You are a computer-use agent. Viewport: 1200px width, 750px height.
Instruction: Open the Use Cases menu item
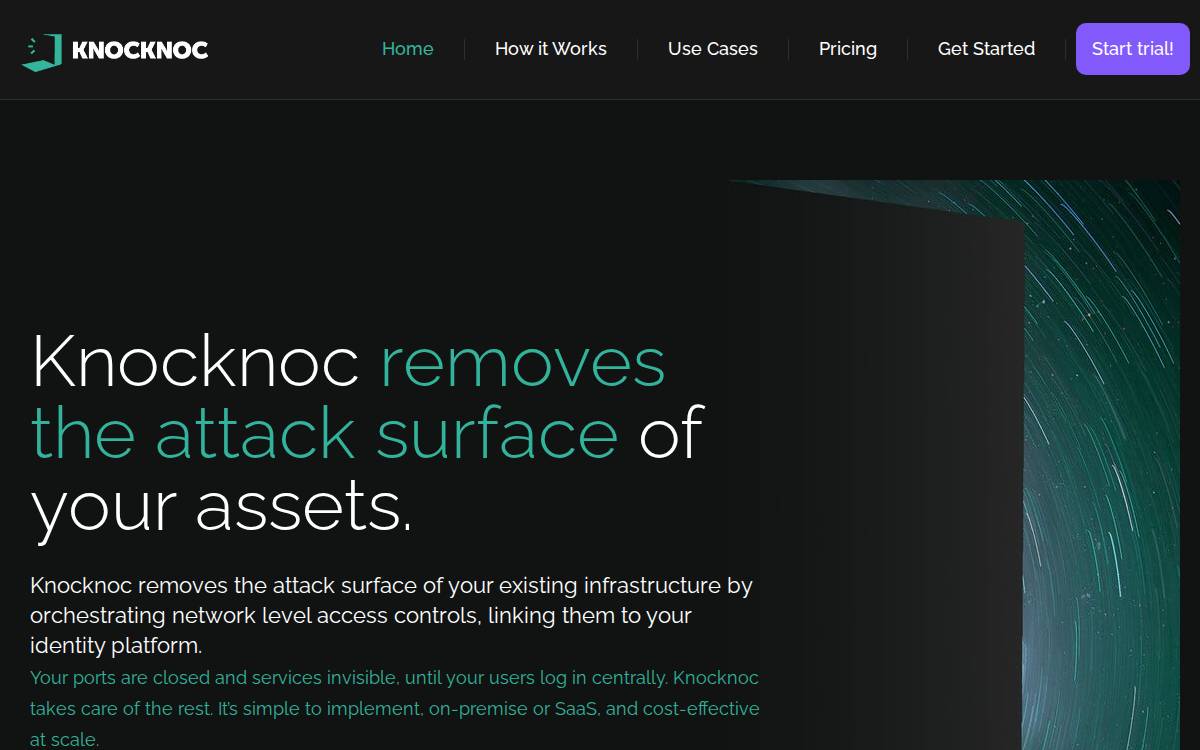click(x=713, y=49)
